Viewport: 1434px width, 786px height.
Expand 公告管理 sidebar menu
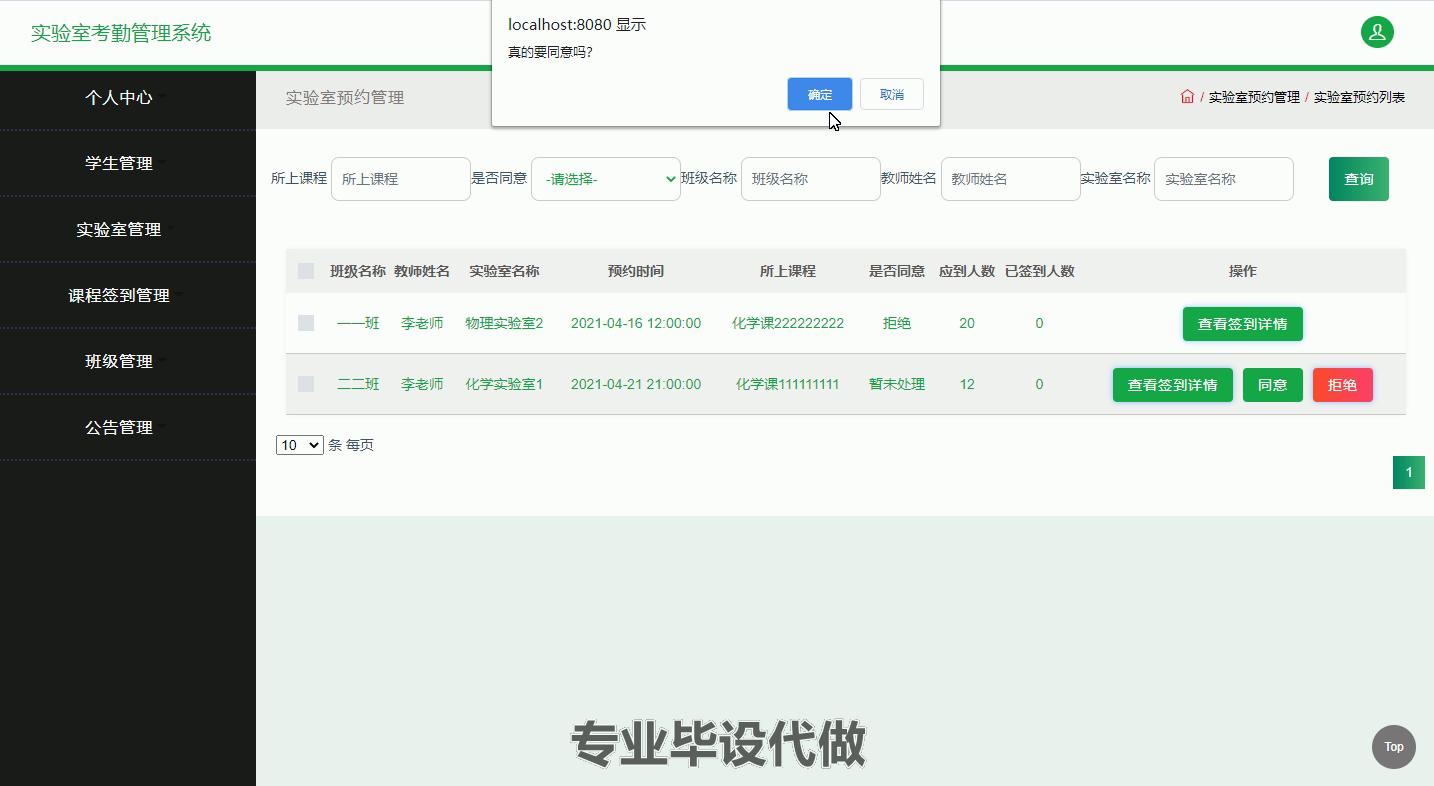pos(128,427)
